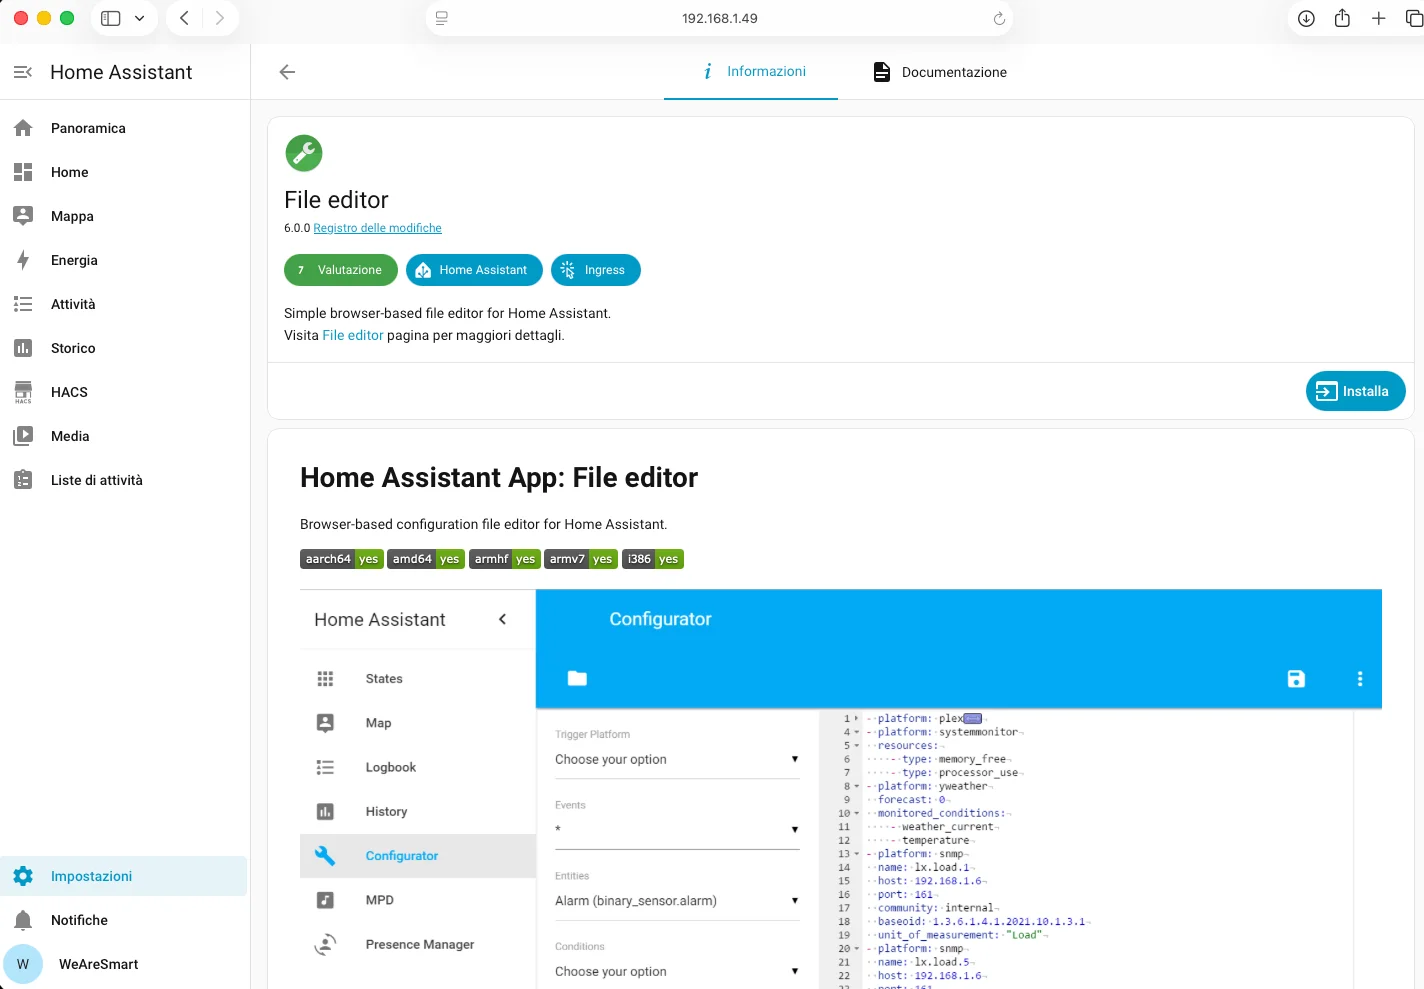1424x989 pixels.
Task: Open the WeAreSmart user profile
Action: coord(125,964)
